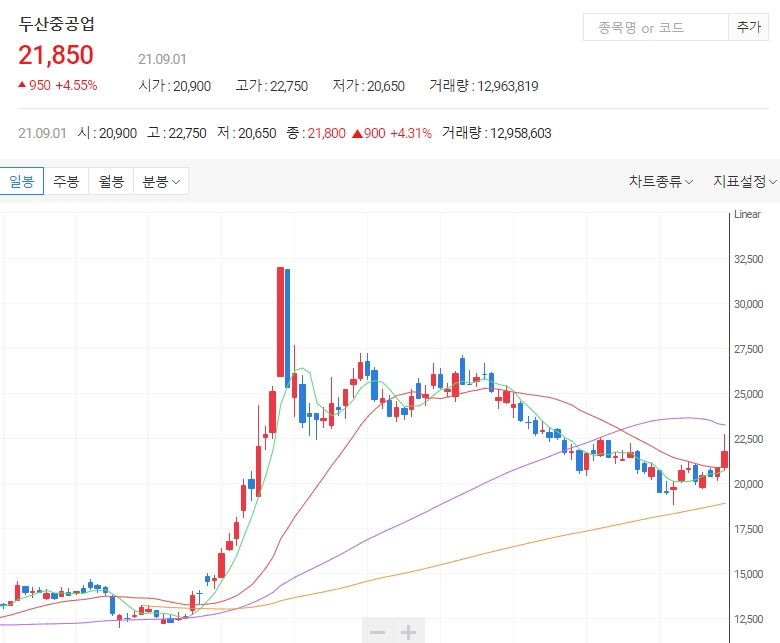Click the tallest red candlestick at the peak

coord(281,322)
